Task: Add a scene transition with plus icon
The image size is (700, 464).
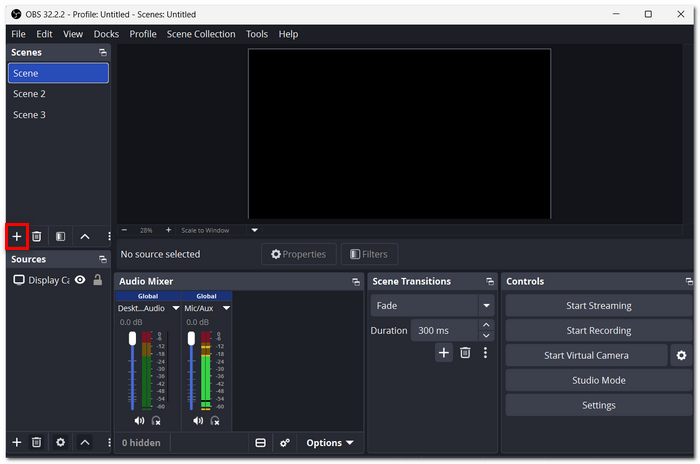Action: [x=444, y=353]
